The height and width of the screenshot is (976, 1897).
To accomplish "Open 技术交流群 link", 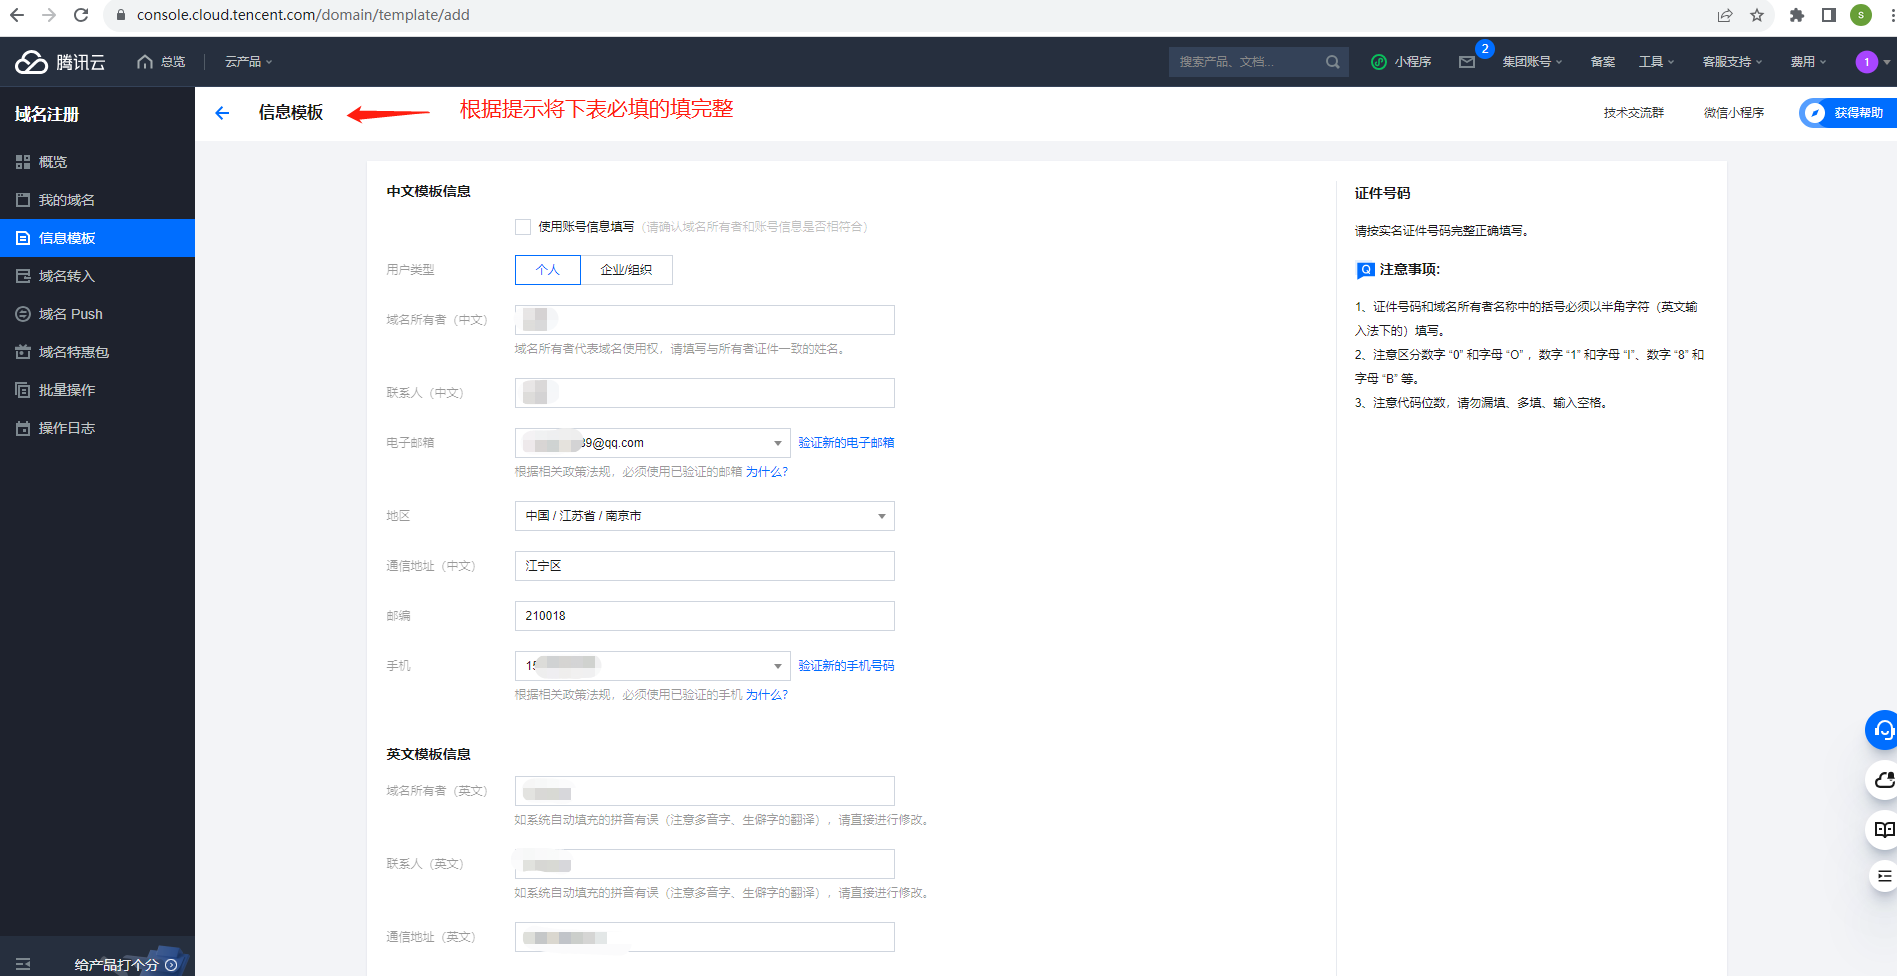I will click(1634, 113).
